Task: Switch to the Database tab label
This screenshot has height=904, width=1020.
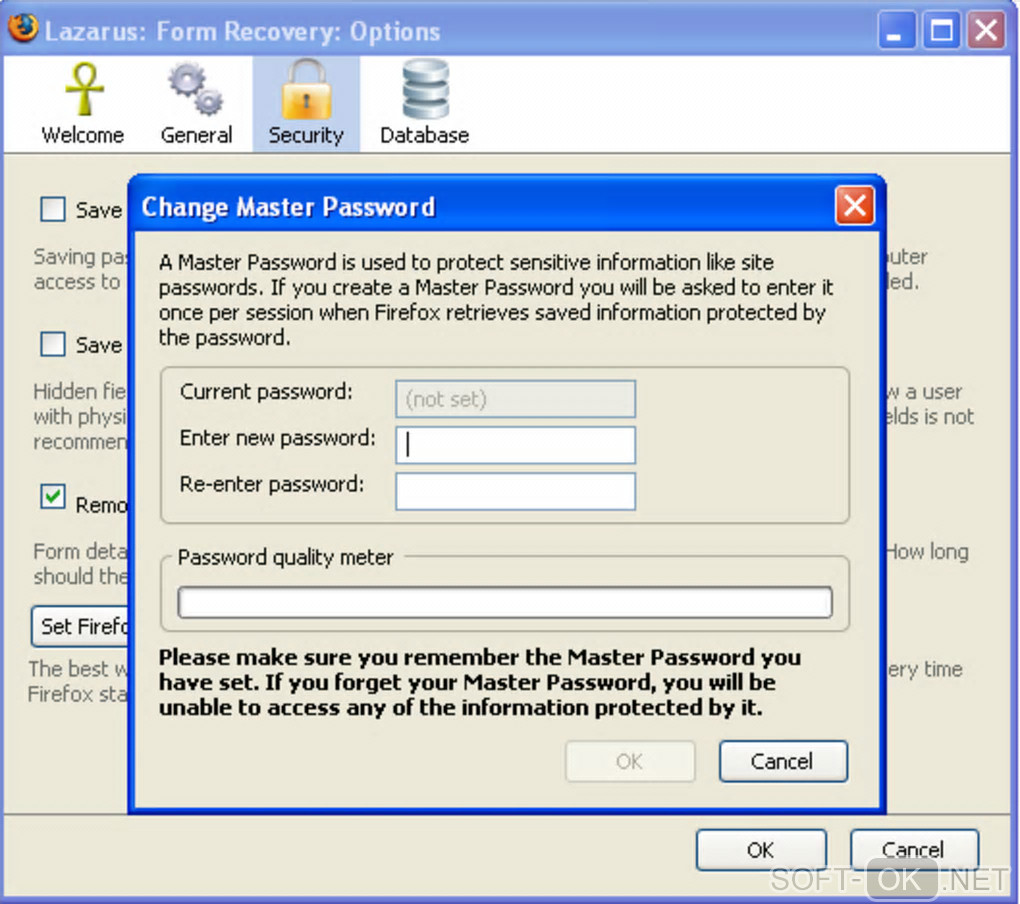Action: pos(424,135)
